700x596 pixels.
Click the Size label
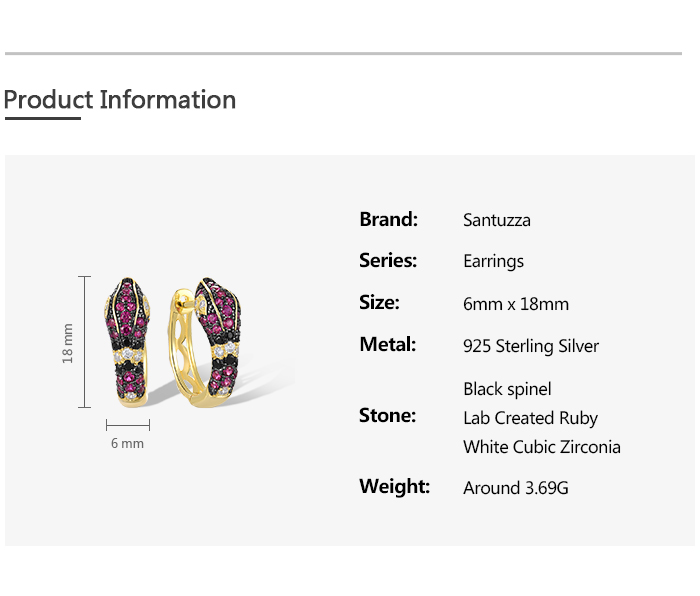coord(379,303)
